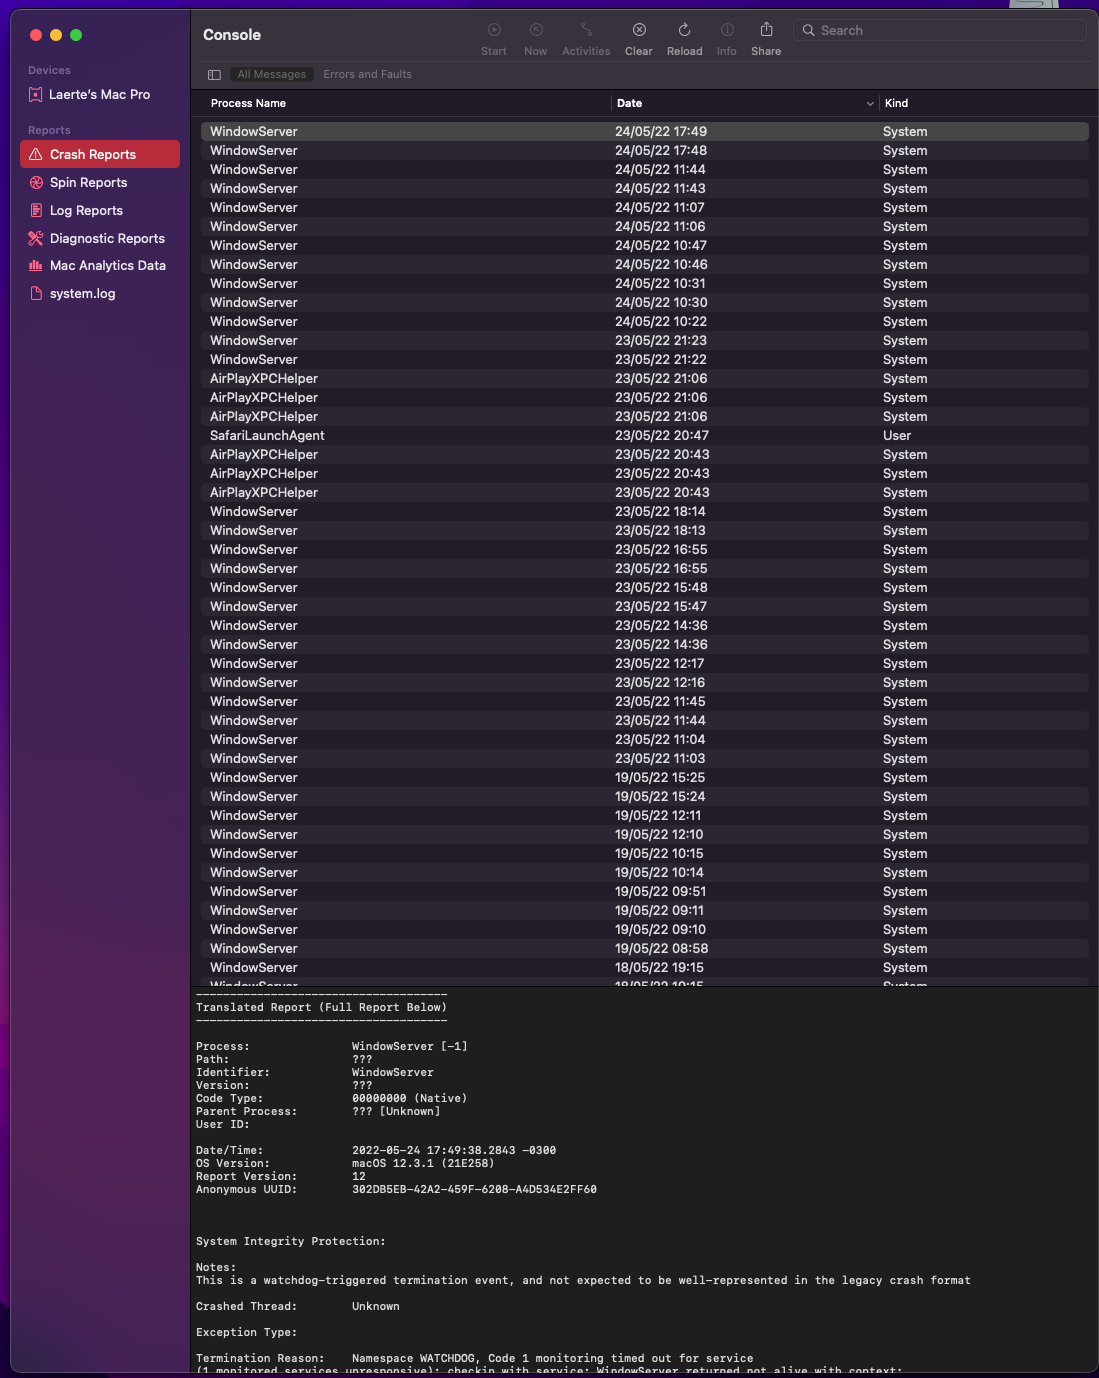Click the macOS 12.3.1 (21E258) version text
The width and height of the screenshot is (1099, 1378).
tap(423, 1163)
